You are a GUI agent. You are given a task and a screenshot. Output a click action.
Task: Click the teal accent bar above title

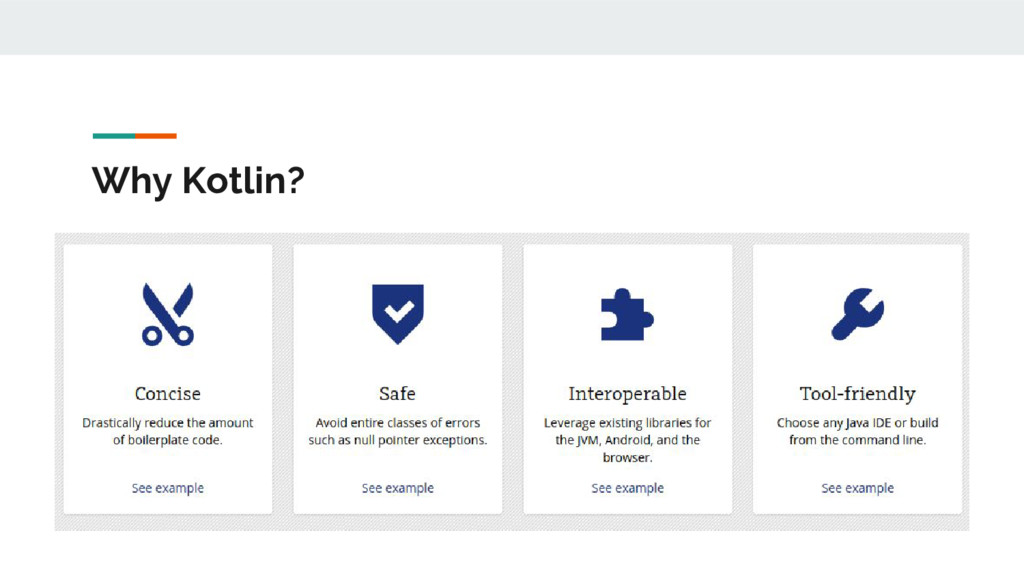pos(113,136)
